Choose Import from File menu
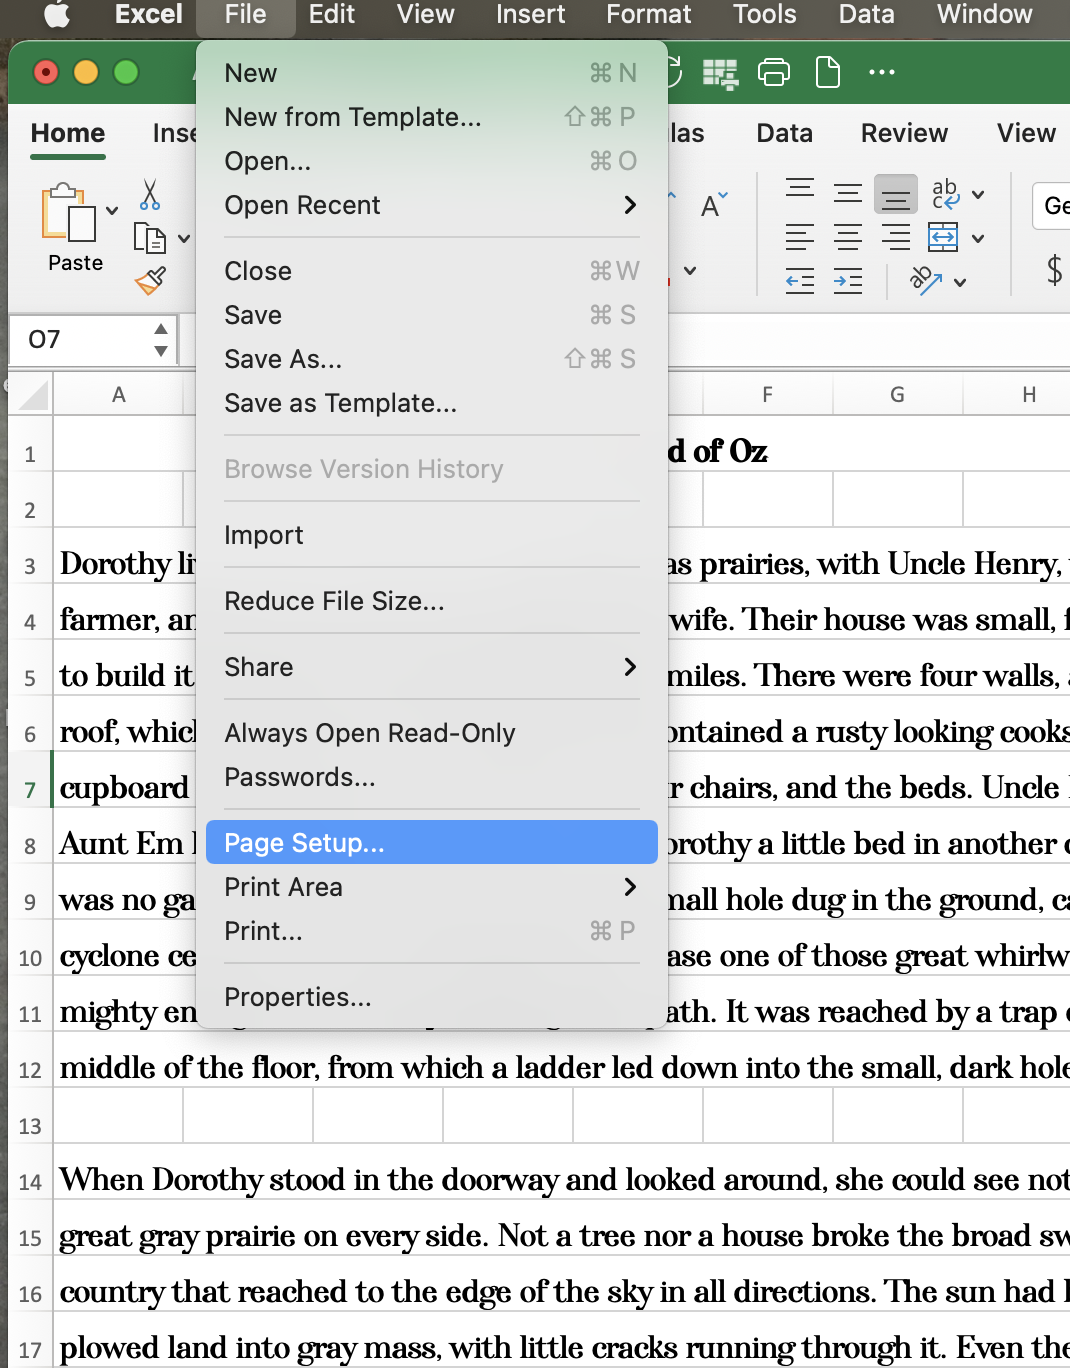This screenshot has height=1368, width=1070. pyautogui.click(x=432, y=535)
